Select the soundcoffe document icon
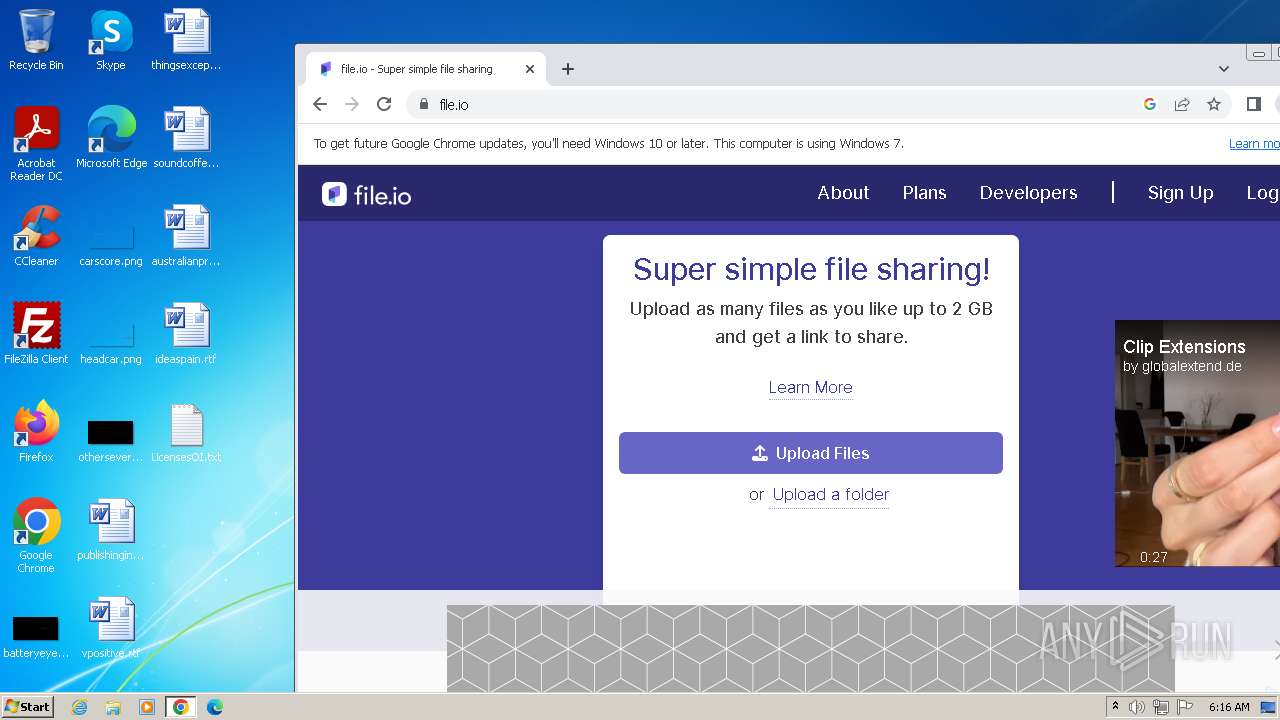This screenshot has width=1280, height=720. (x=186, y=138)
